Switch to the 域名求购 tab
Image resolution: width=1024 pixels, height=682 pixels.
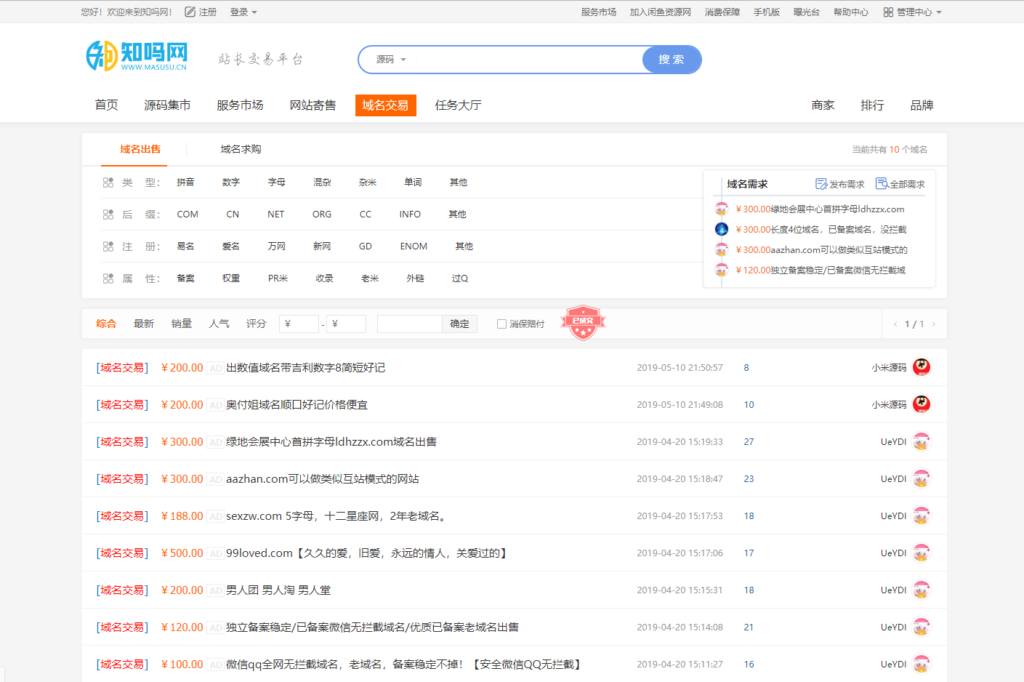(x=241, y=149)
